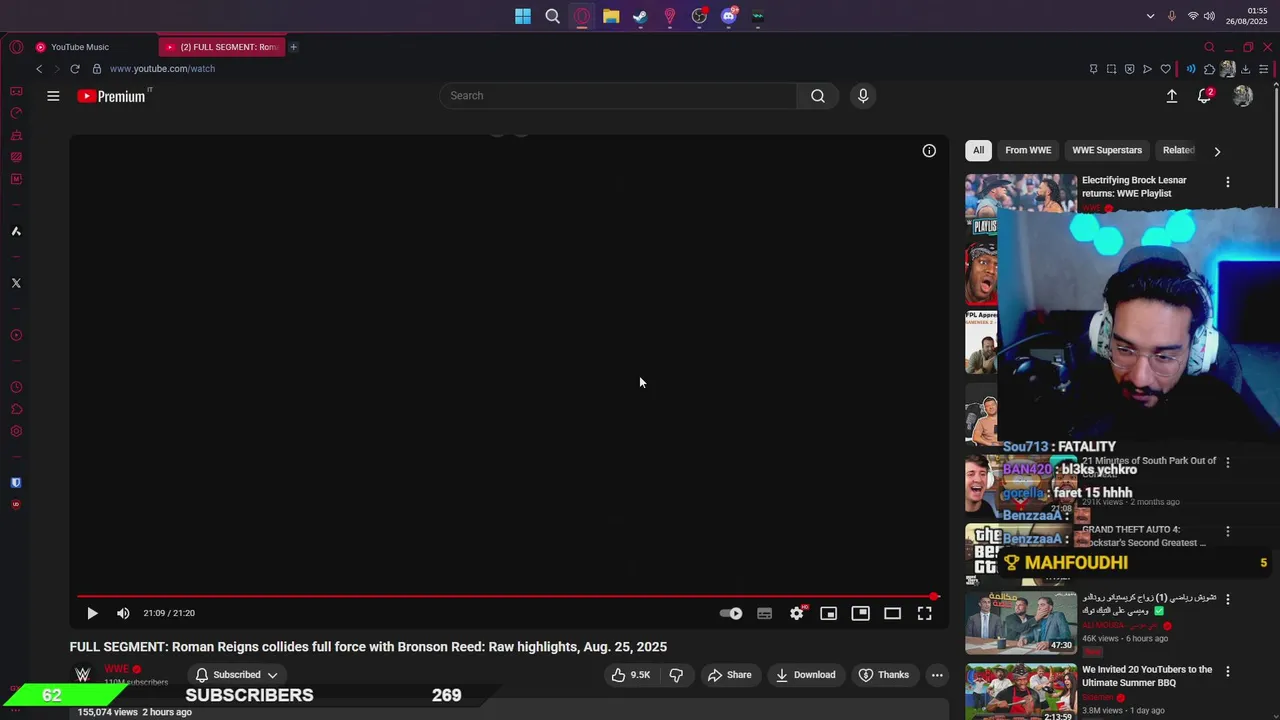Add page to bookmarks with the heart icon
Viewport: 1280px width, 720px height.
(1165, 69)
